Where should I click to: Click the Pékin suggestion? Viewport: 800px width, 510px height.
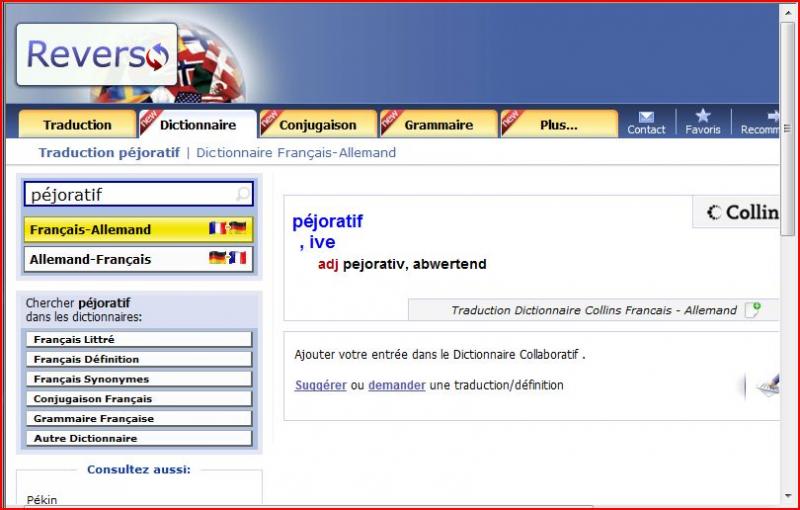(x=42, y=500)
